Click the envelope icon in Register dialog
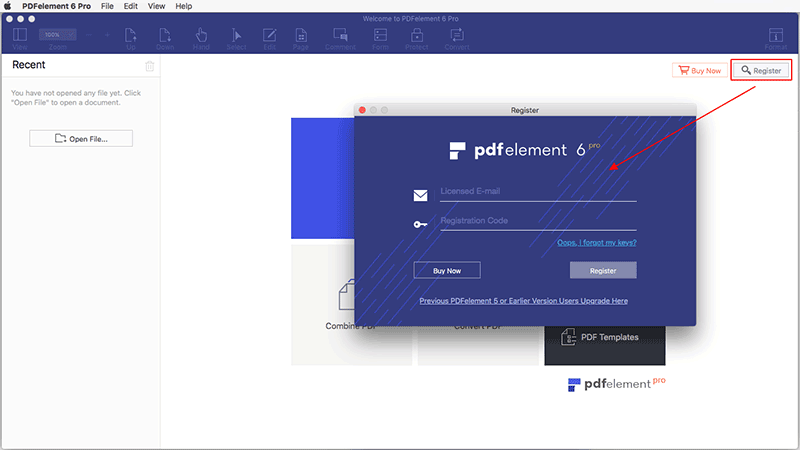The width and height of the screenshot is (800, 450). pyautogui.click(x=420, y=195)
